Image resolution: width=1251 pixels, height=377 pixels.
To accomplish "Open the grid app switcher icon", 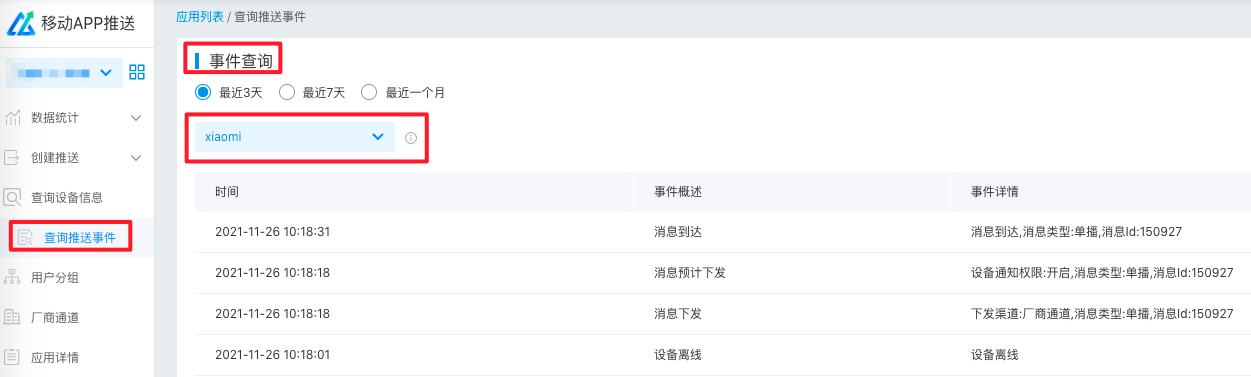I will (137, 72).
